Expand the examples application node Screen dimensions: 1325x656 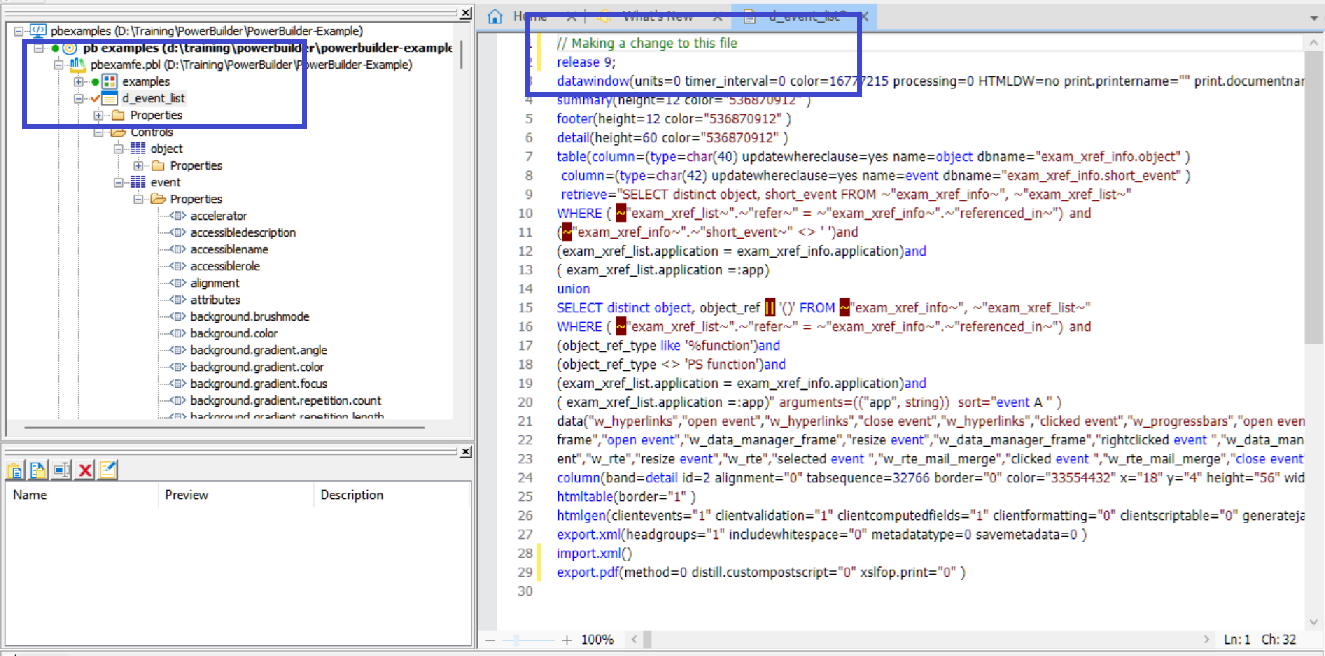tap(79, 81)
